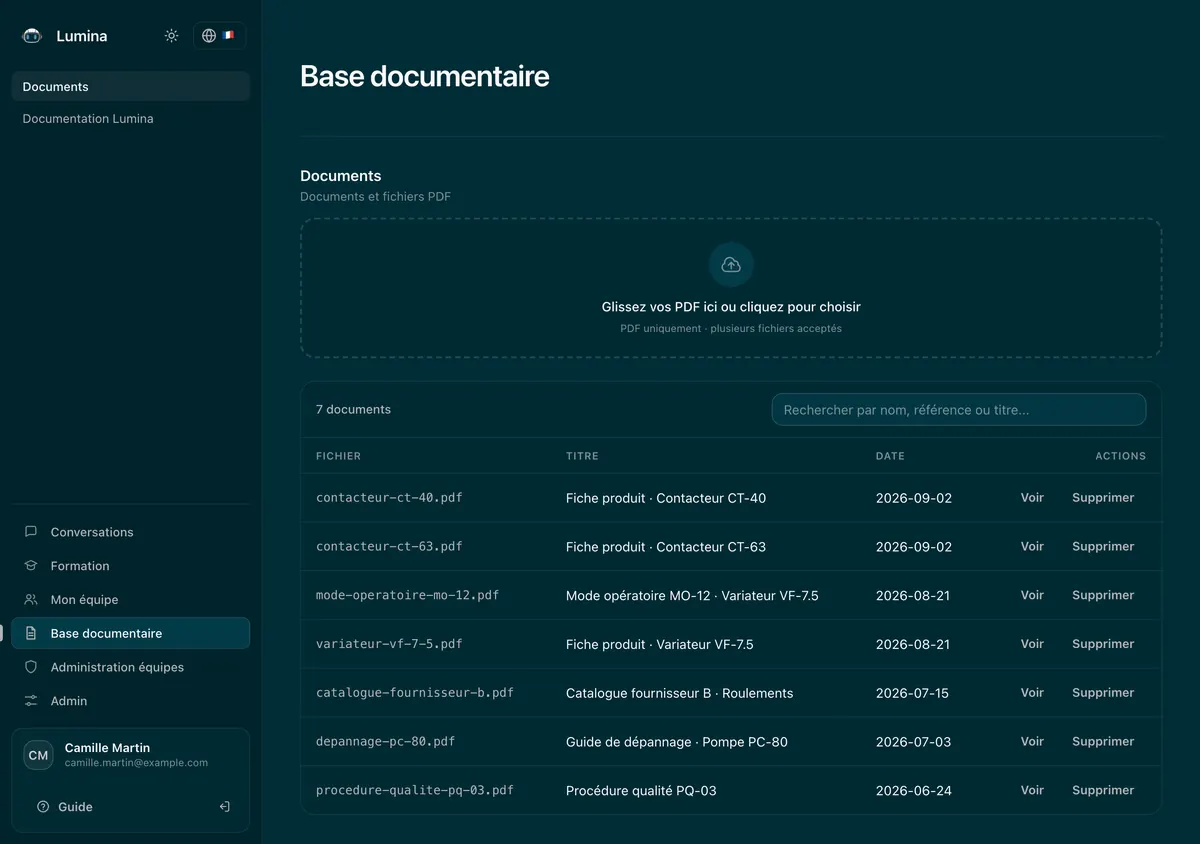Click title Fiche produit · Contacteur CT-63
The width and height of the screenshot is (1200, 844).
click(666, 547)
